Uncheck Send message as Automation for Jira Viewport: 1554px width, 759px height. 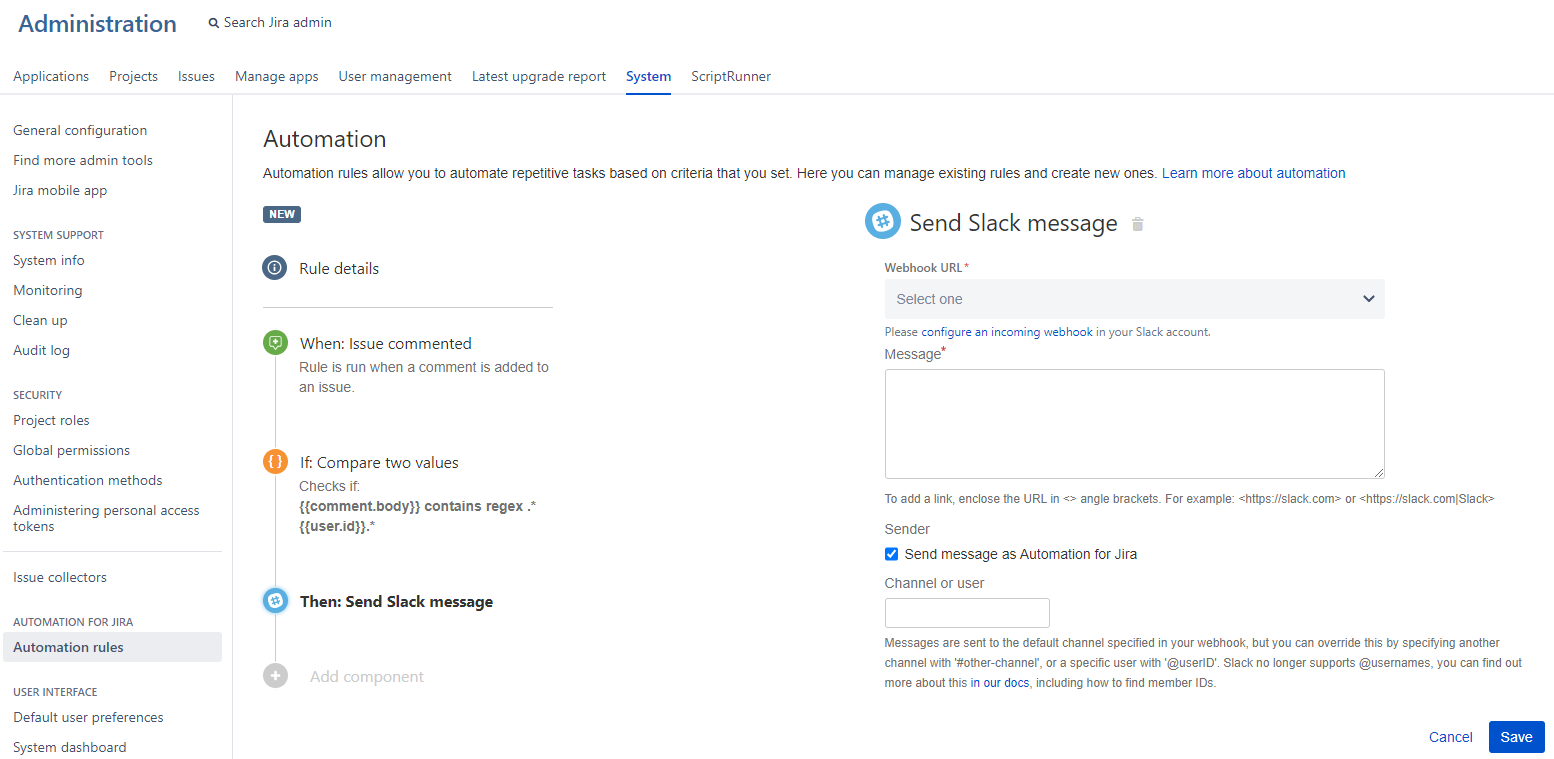[x=891, y=554]
